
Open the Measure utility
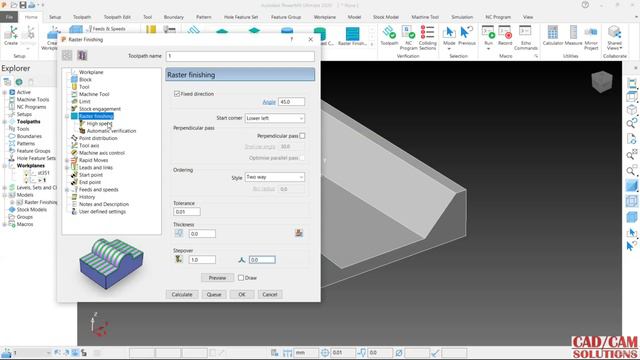(x=573, y=35)
